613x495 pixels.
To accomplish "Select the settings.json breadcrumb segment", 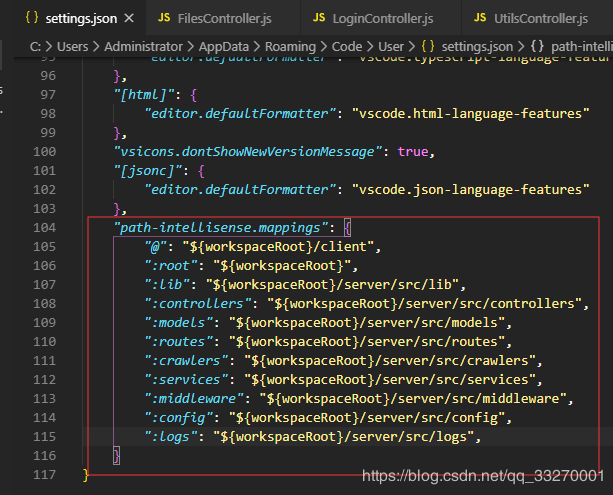I will pos(477,47).
